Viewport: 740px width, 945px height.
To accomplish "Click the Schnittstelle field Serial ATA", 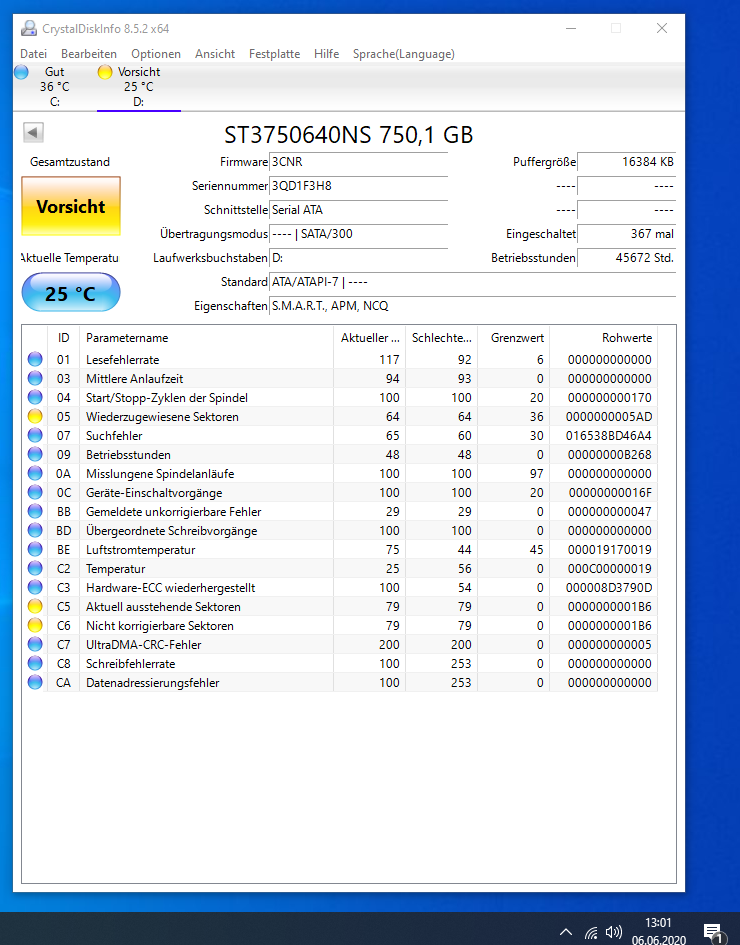I will click(359, 210).
